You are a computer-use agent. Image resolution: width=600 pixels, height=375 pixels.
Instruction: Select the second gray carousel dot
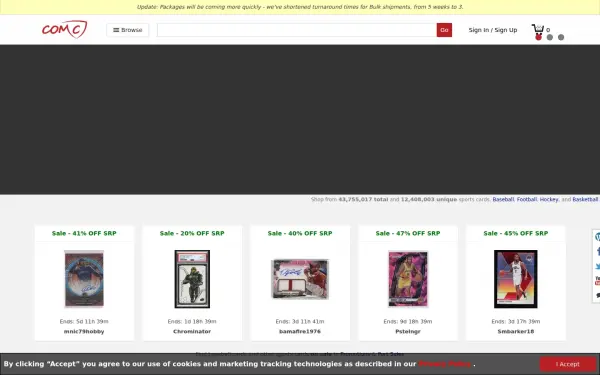pyautogui.click(x=550, y=37)
